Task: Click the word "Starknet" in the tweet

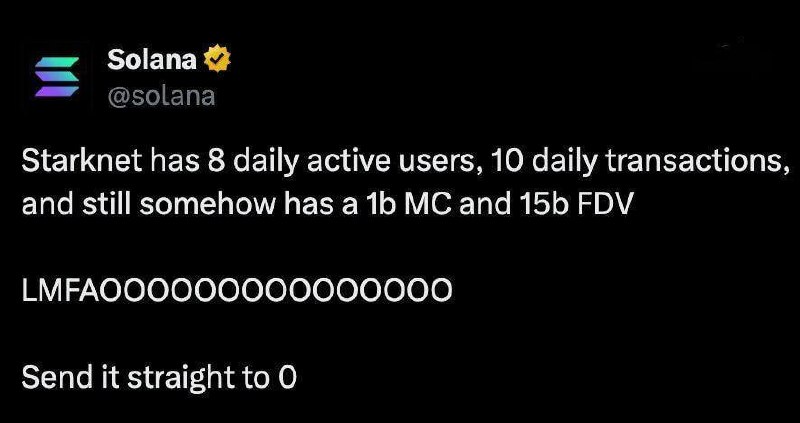Action: [76, 165]
